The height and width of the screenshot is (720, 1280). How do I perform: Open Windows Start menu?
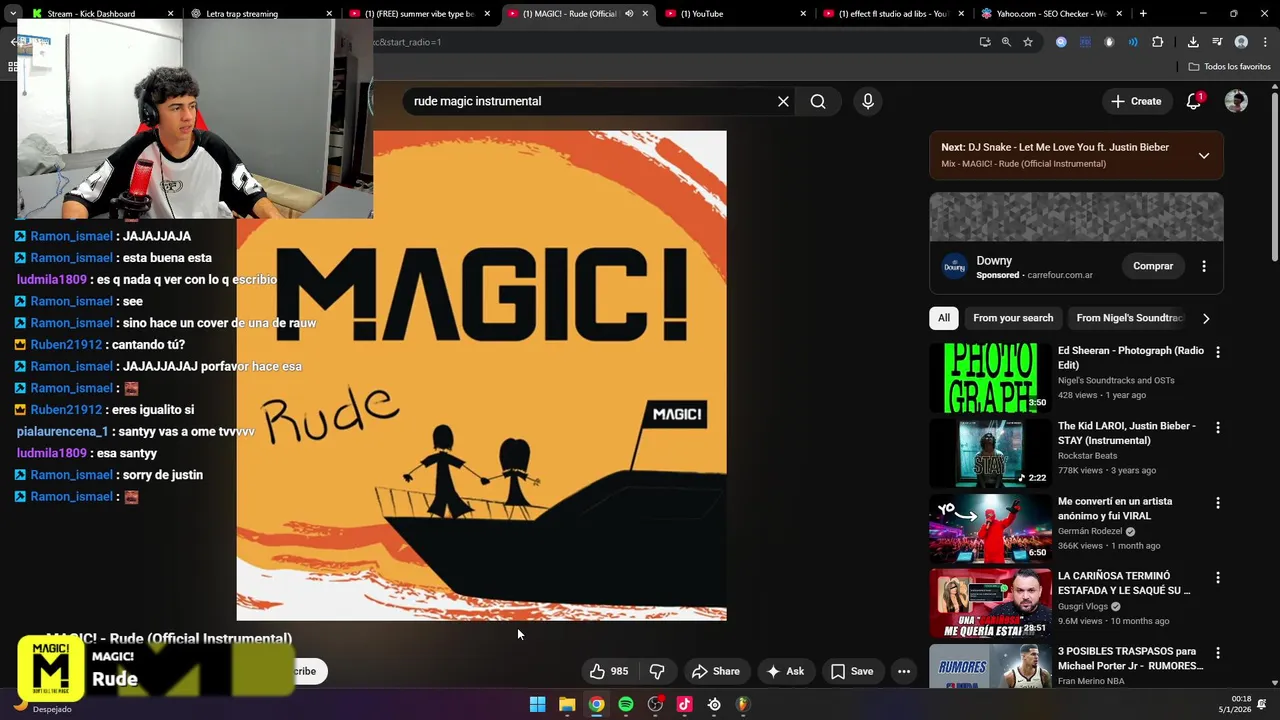point(537,704)
